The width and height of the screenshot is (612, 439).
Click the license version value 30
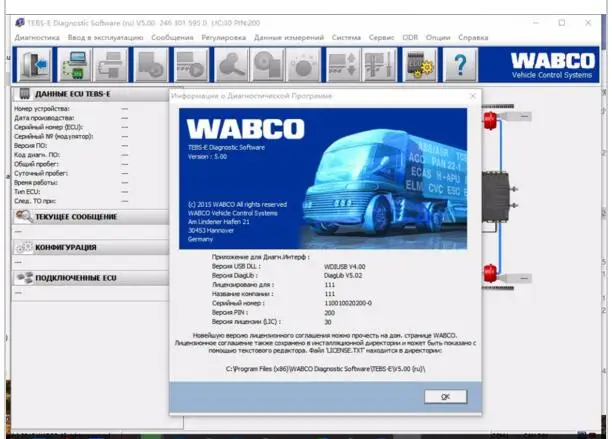click(x=328, y=322)
